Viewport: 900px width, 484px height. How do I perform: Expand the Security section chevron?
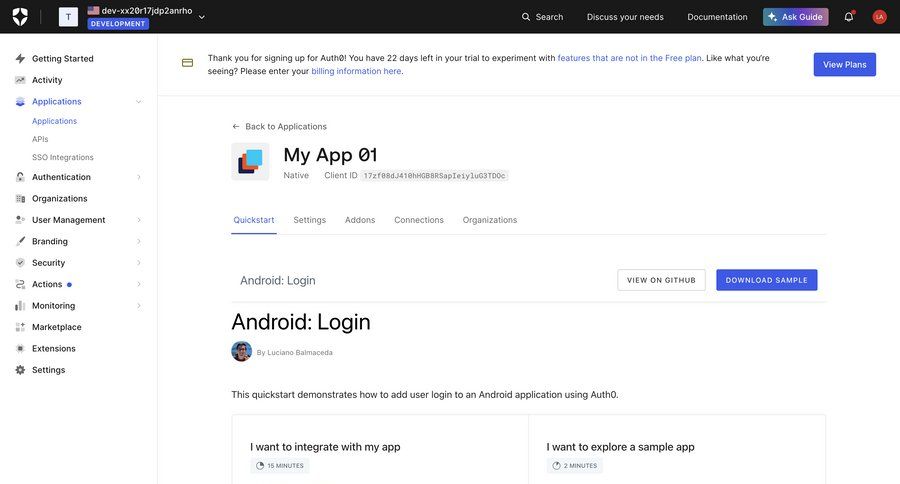[138, 262]
